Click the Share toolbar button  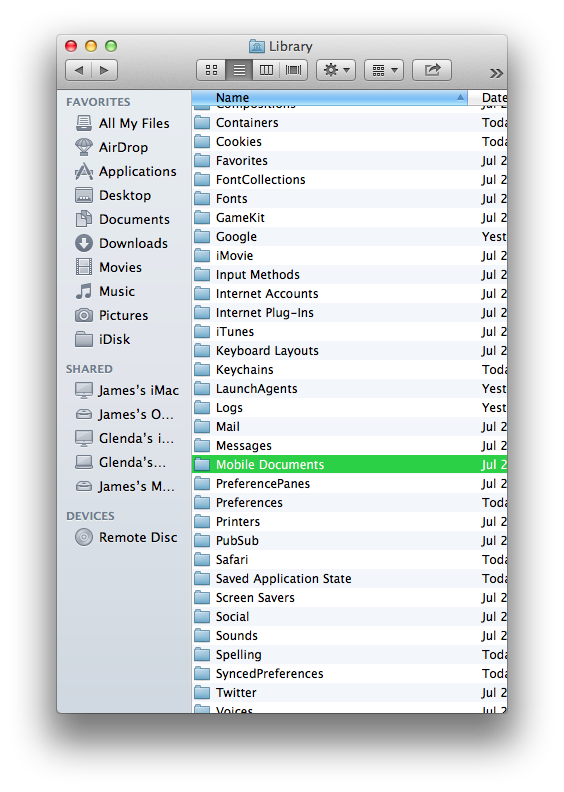432,70
